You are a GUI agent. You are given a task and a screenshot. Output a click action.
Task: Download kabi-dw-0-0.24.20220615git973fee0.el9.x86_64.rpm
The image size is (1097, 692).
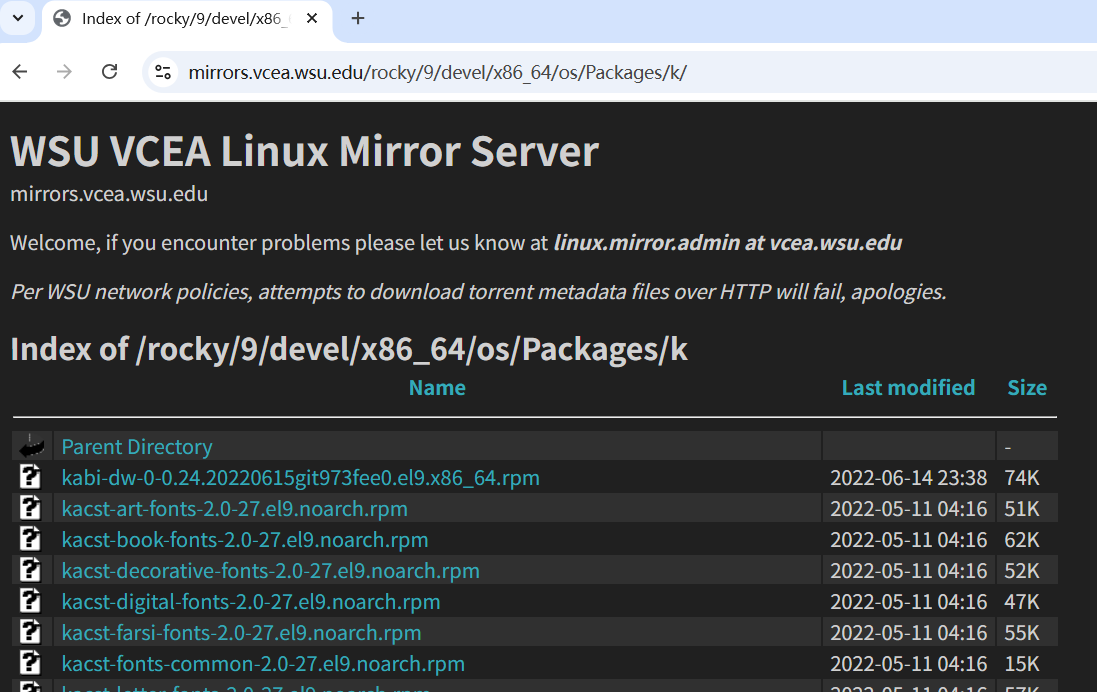(301, 477)
